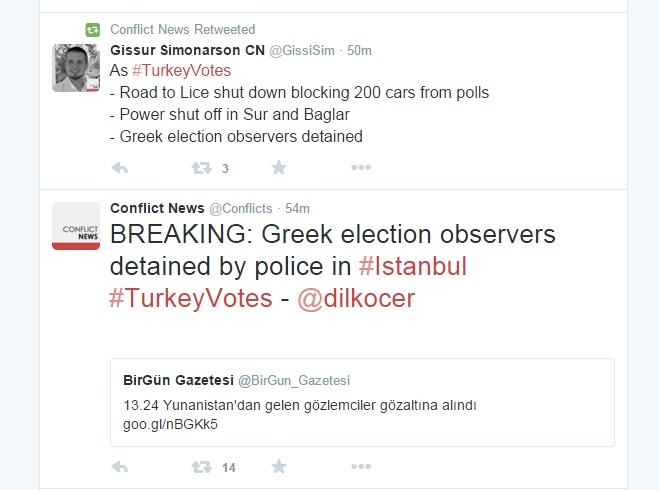Image resolution: width=659 pixels, height=490 pixels.
Task: Reply to Gissur Simonarson's tweet
Action: [x=119, y=168]
